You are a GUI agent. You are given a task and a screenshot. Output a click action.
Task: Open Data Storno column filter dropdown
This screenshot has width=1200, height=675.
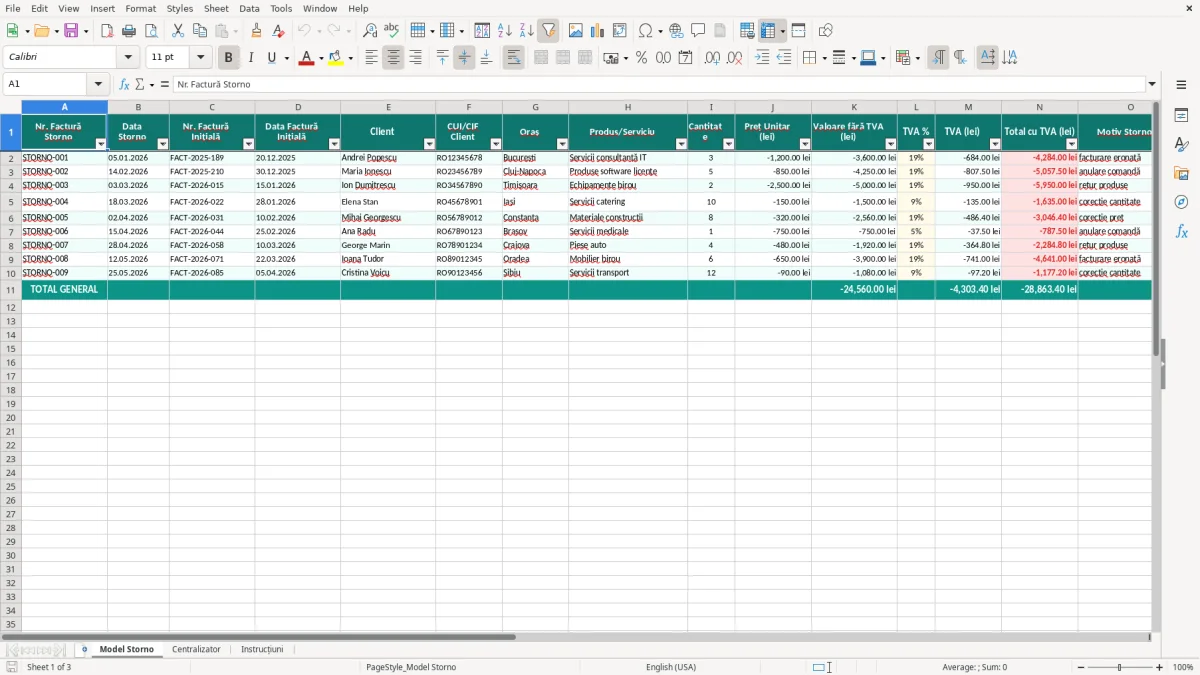click(163, 144)
